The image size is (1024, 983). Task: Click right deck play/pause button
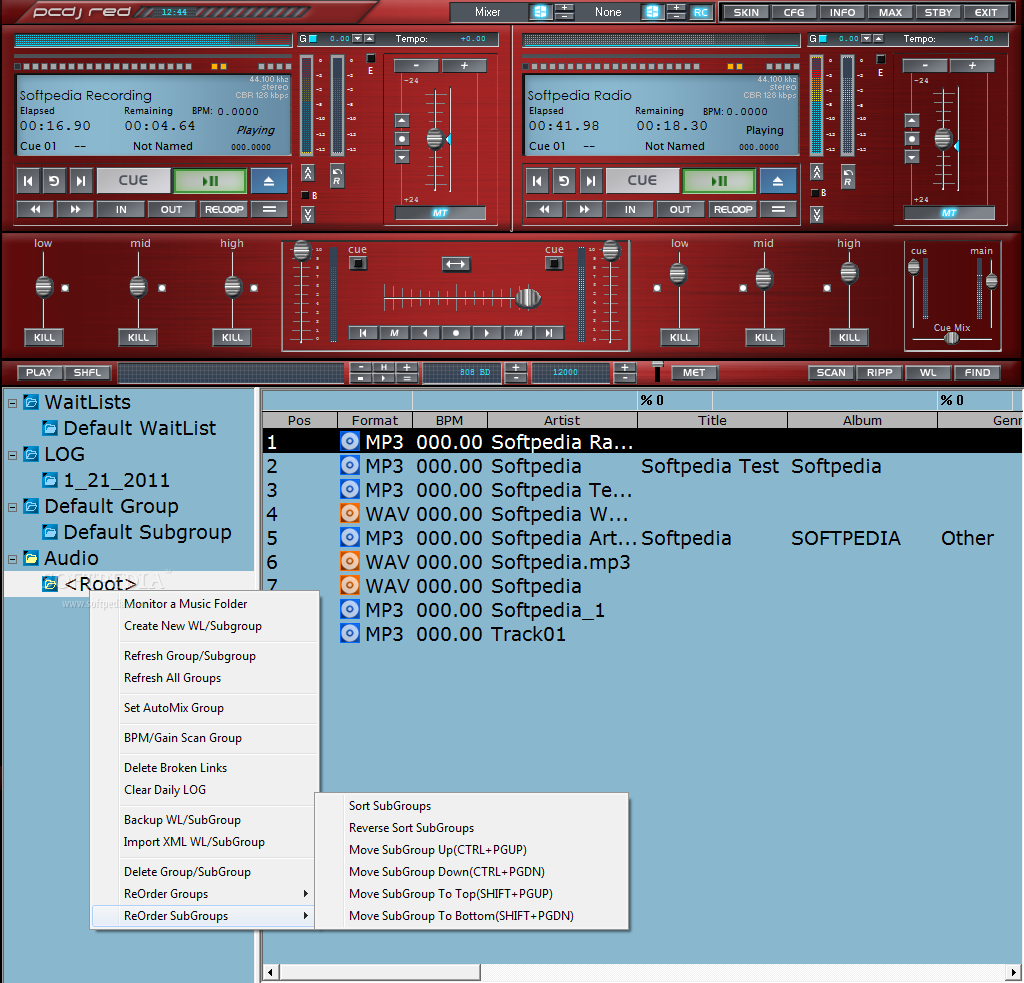point(718,181)
